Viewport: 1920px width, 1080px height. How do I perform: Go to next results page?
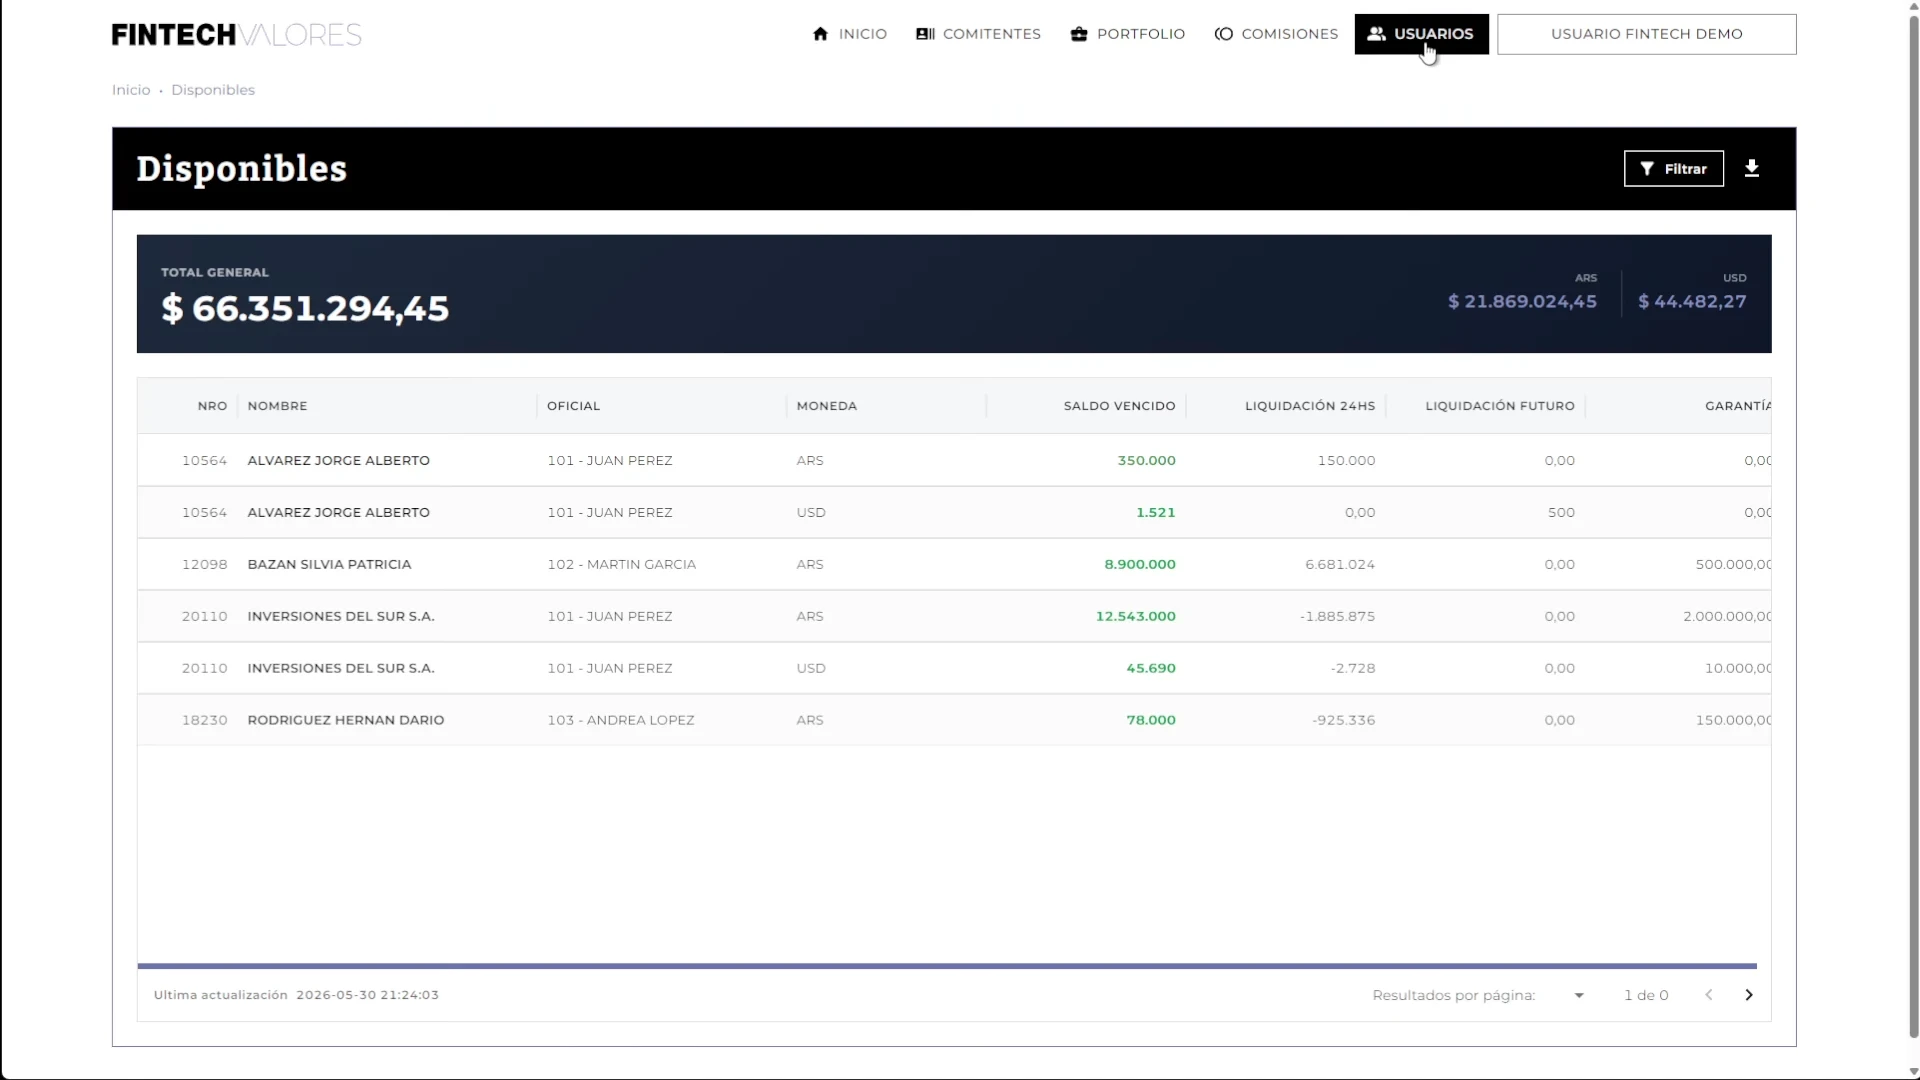coord(1748,995)
